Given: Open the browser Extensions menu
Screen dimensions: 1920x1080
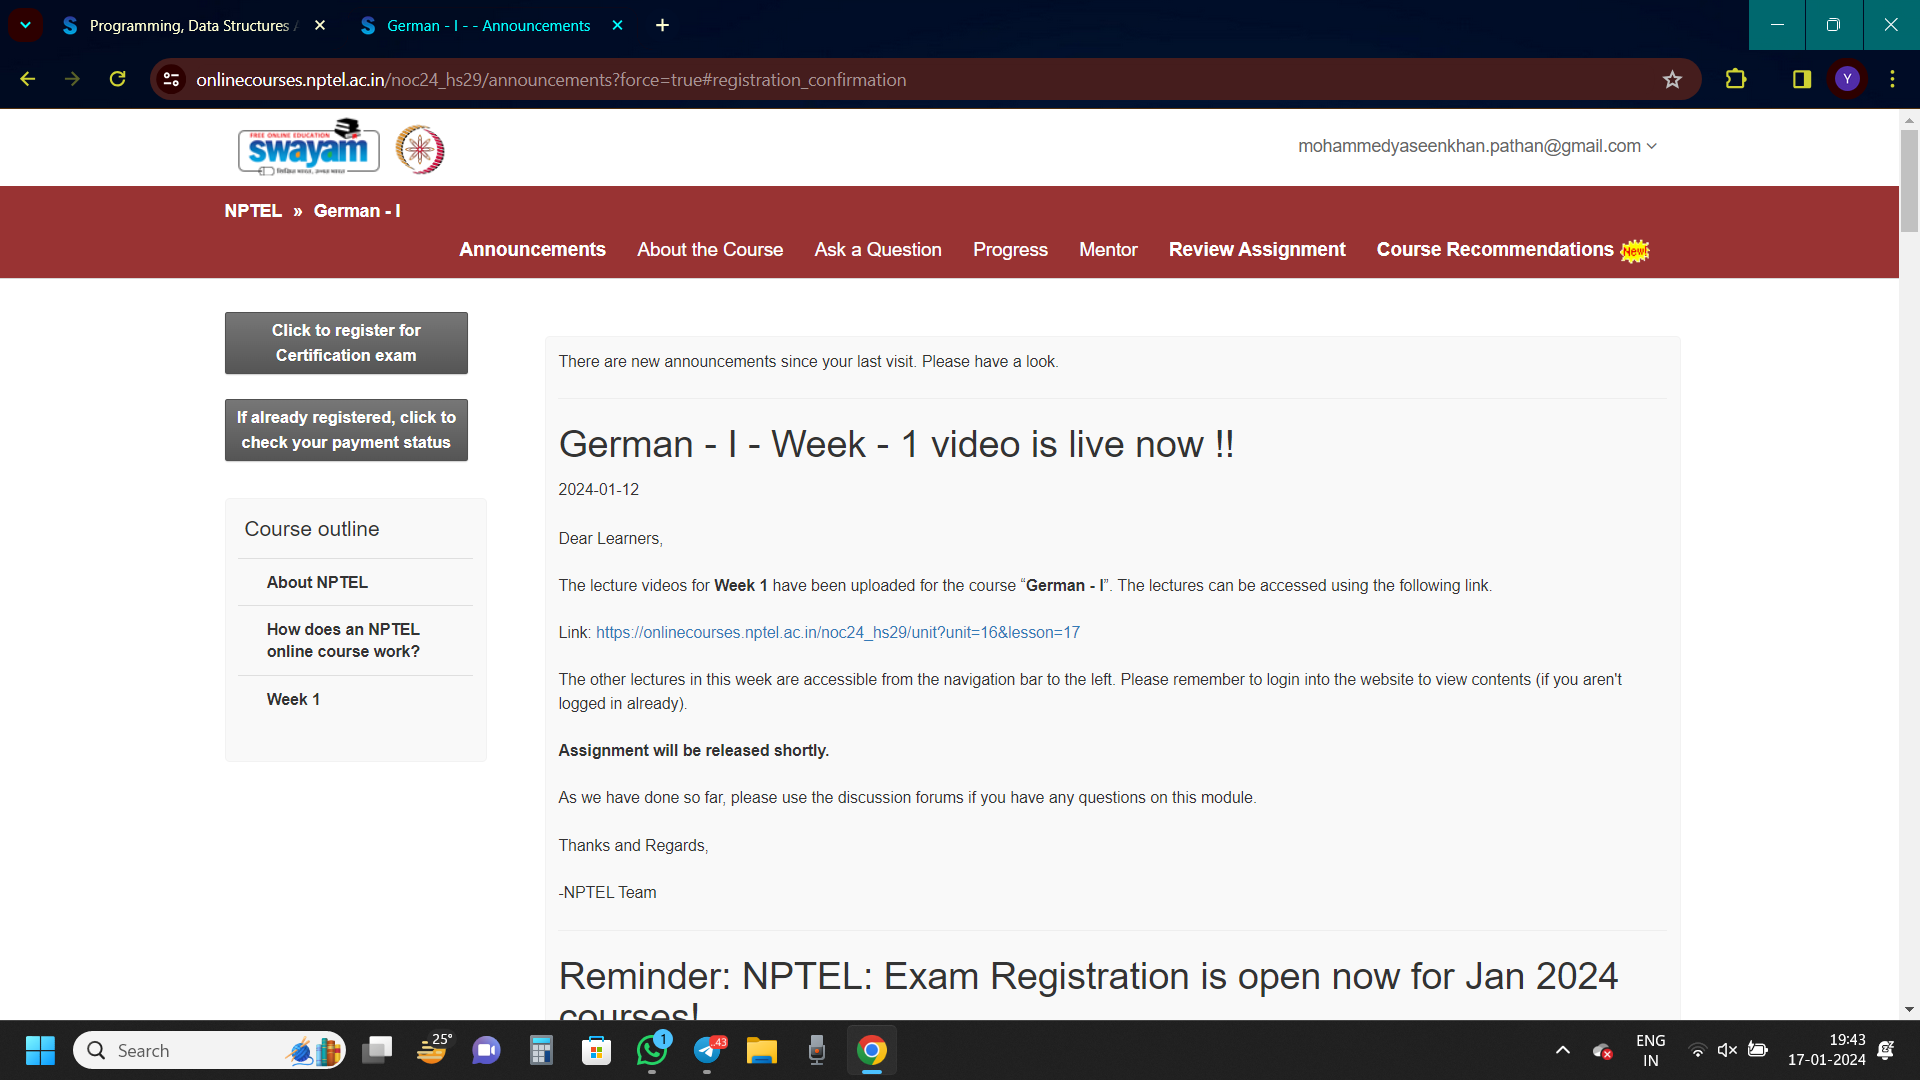Looking at the screenshot, I should tap(1736, 79).
